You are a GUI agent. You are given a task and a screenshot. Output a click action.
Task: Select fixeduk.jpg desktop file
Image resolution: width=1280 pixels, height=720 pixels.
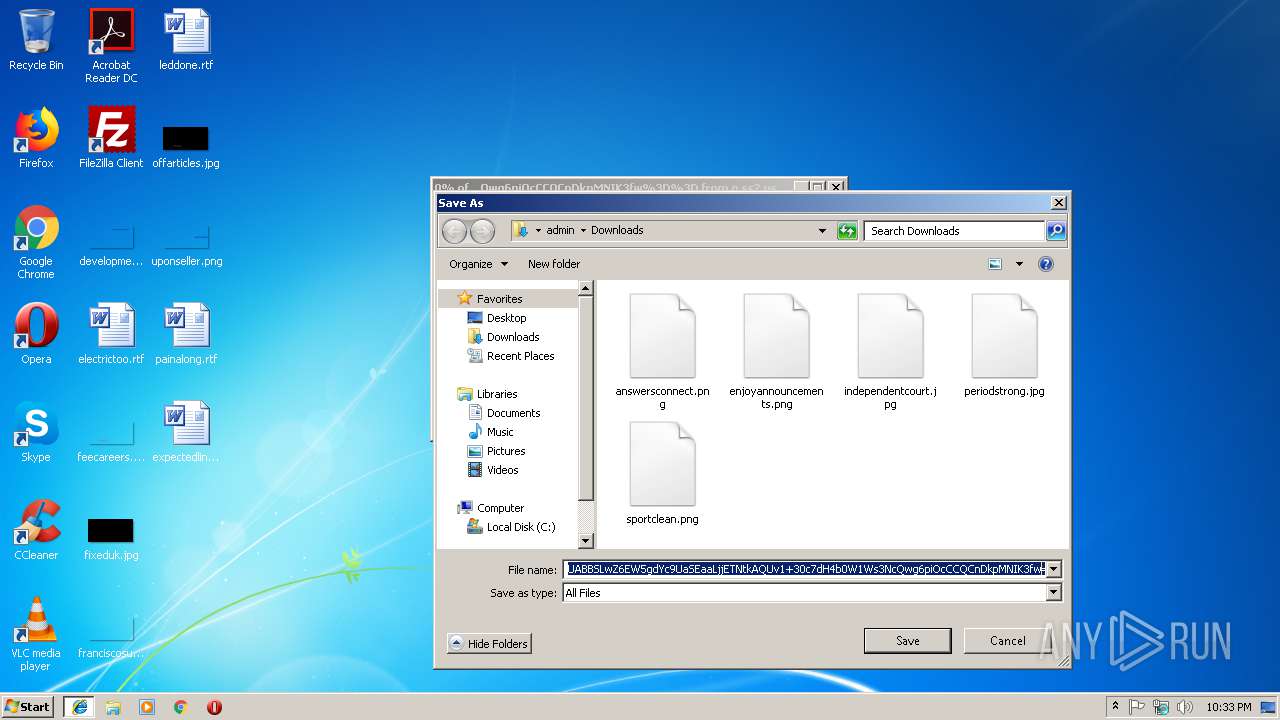(x=111, y=538)
